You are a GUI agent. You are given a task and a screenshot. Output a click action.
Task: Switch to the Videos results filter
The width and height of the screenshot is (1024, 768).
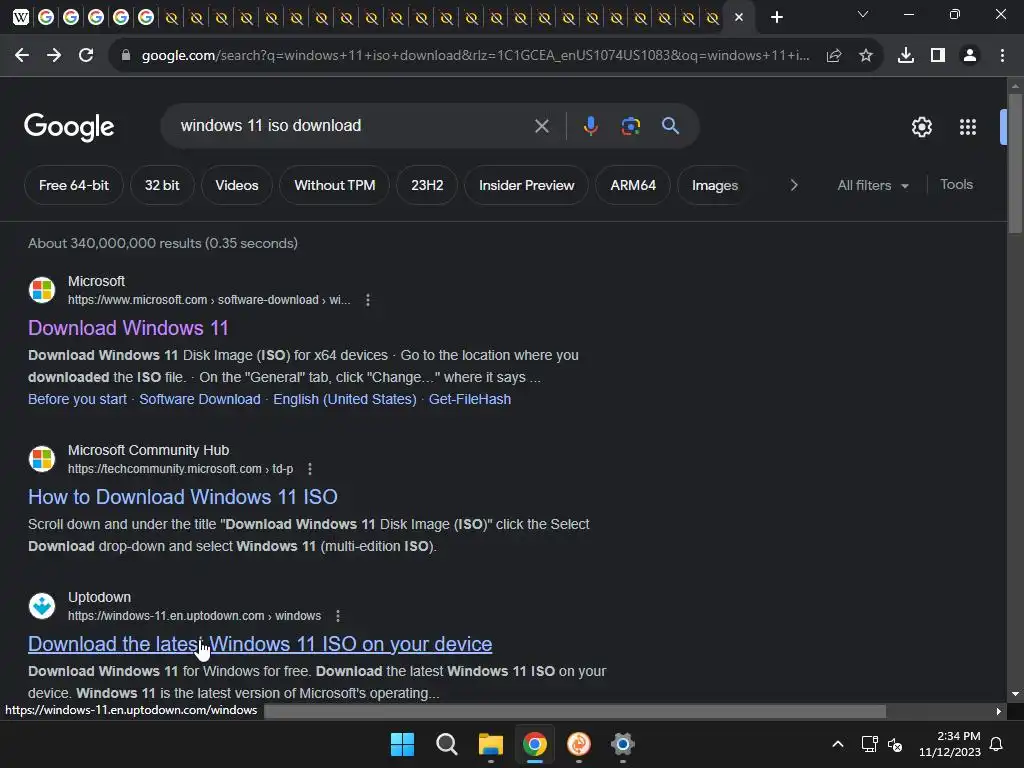(236, 185)
